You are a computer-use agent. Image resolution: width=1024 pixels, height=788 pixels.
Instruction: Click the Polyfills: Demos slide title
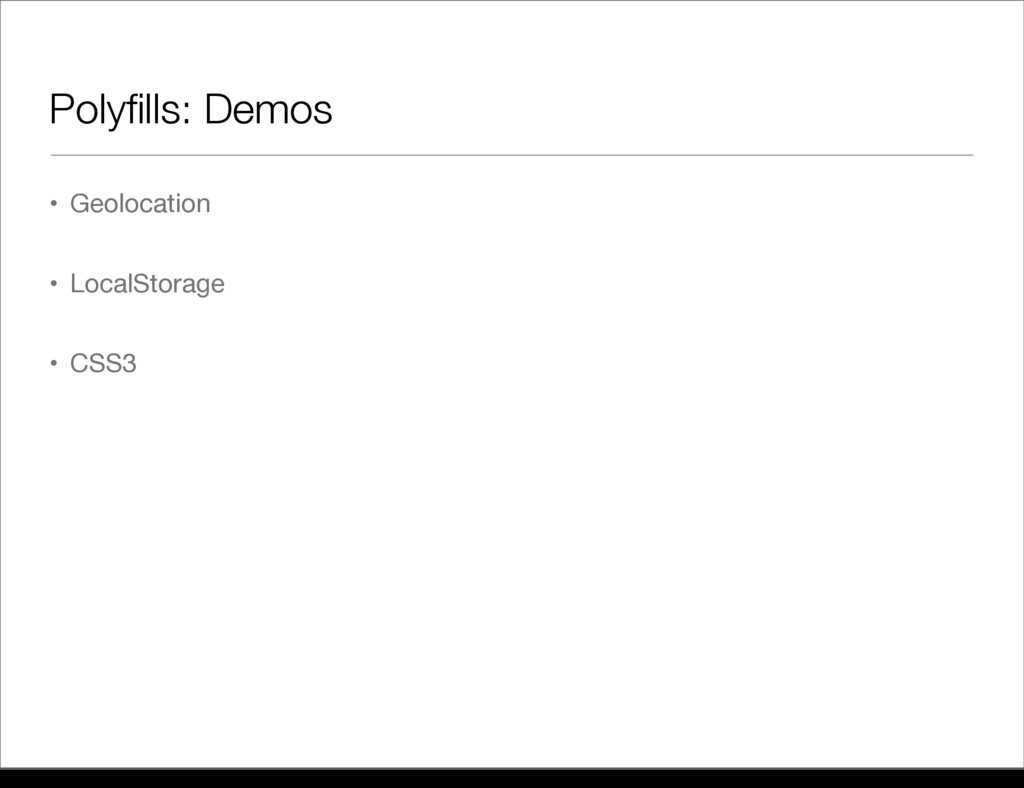tap(190, 110)
